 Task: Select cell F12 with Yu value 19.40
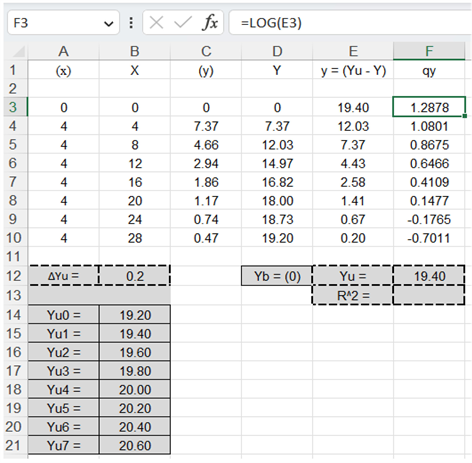[x=429, y=276]
